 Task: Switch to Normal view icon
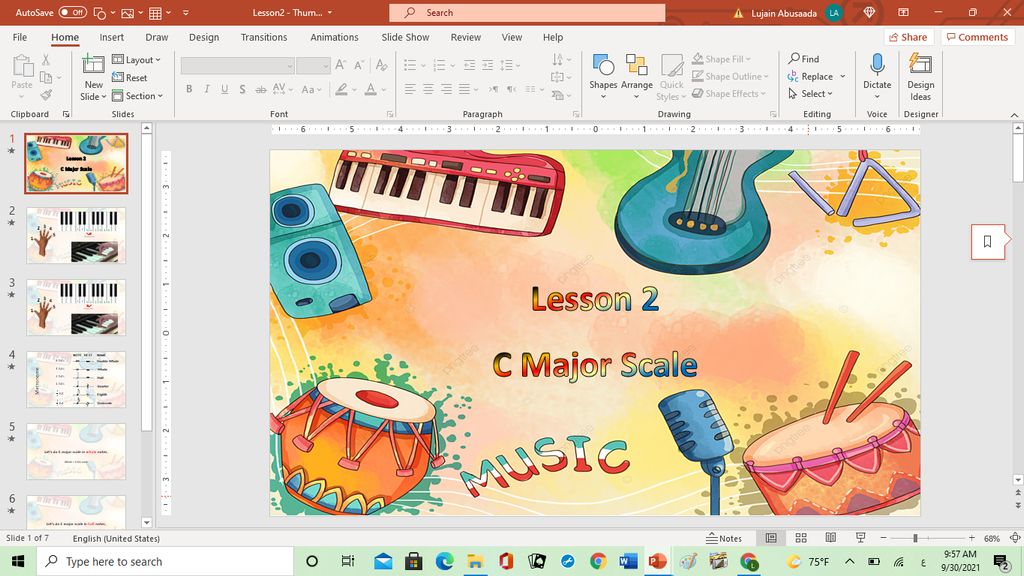pos(771,537)
